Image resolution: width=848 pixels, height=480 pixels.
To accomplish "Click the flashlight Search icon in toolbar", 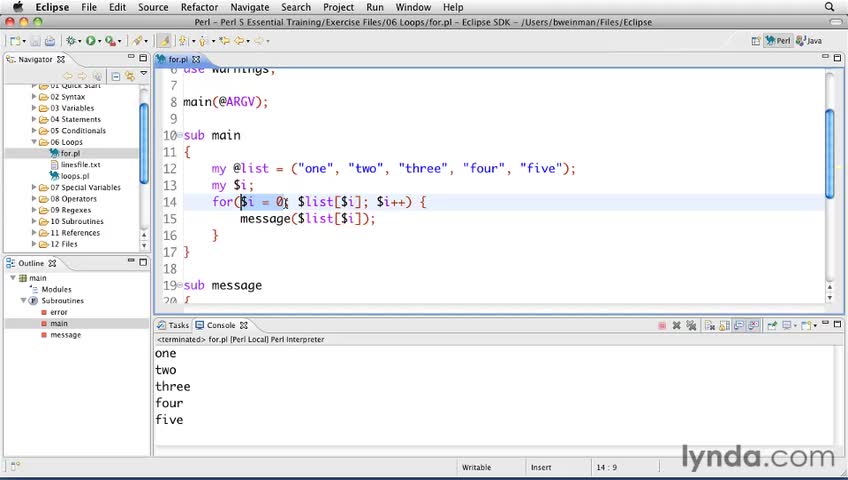I will pyautogui.click(x=137, y=41).
